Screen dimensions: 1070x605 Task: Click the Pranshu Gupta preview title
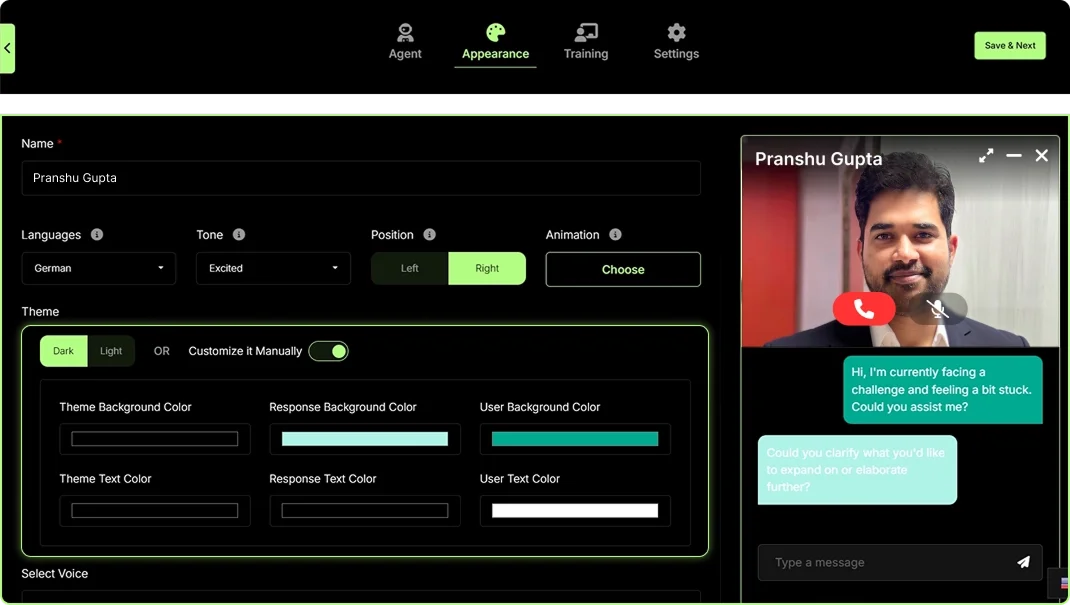pyautogui.click(x=818, y=159)
